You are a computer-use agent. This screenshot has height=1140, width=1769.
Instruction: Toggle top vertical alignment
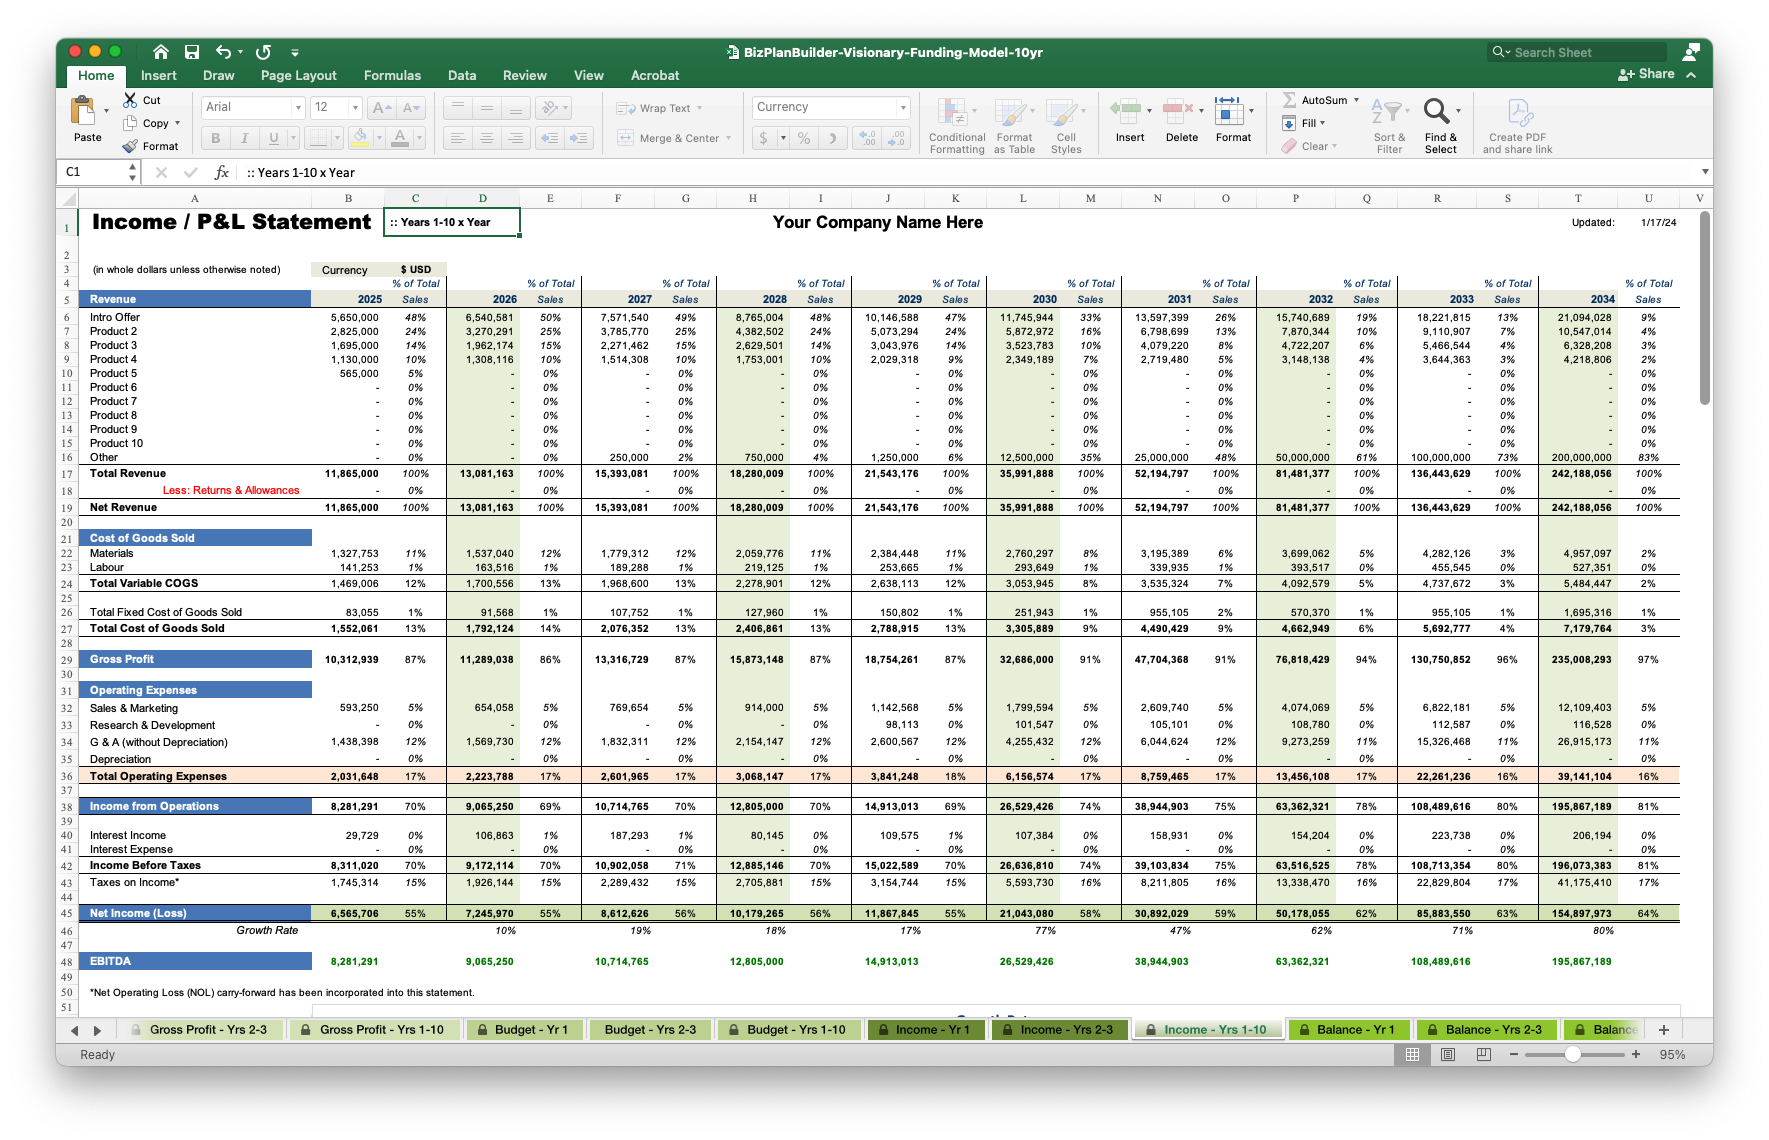pyautogui.click(x=457, y=108)
